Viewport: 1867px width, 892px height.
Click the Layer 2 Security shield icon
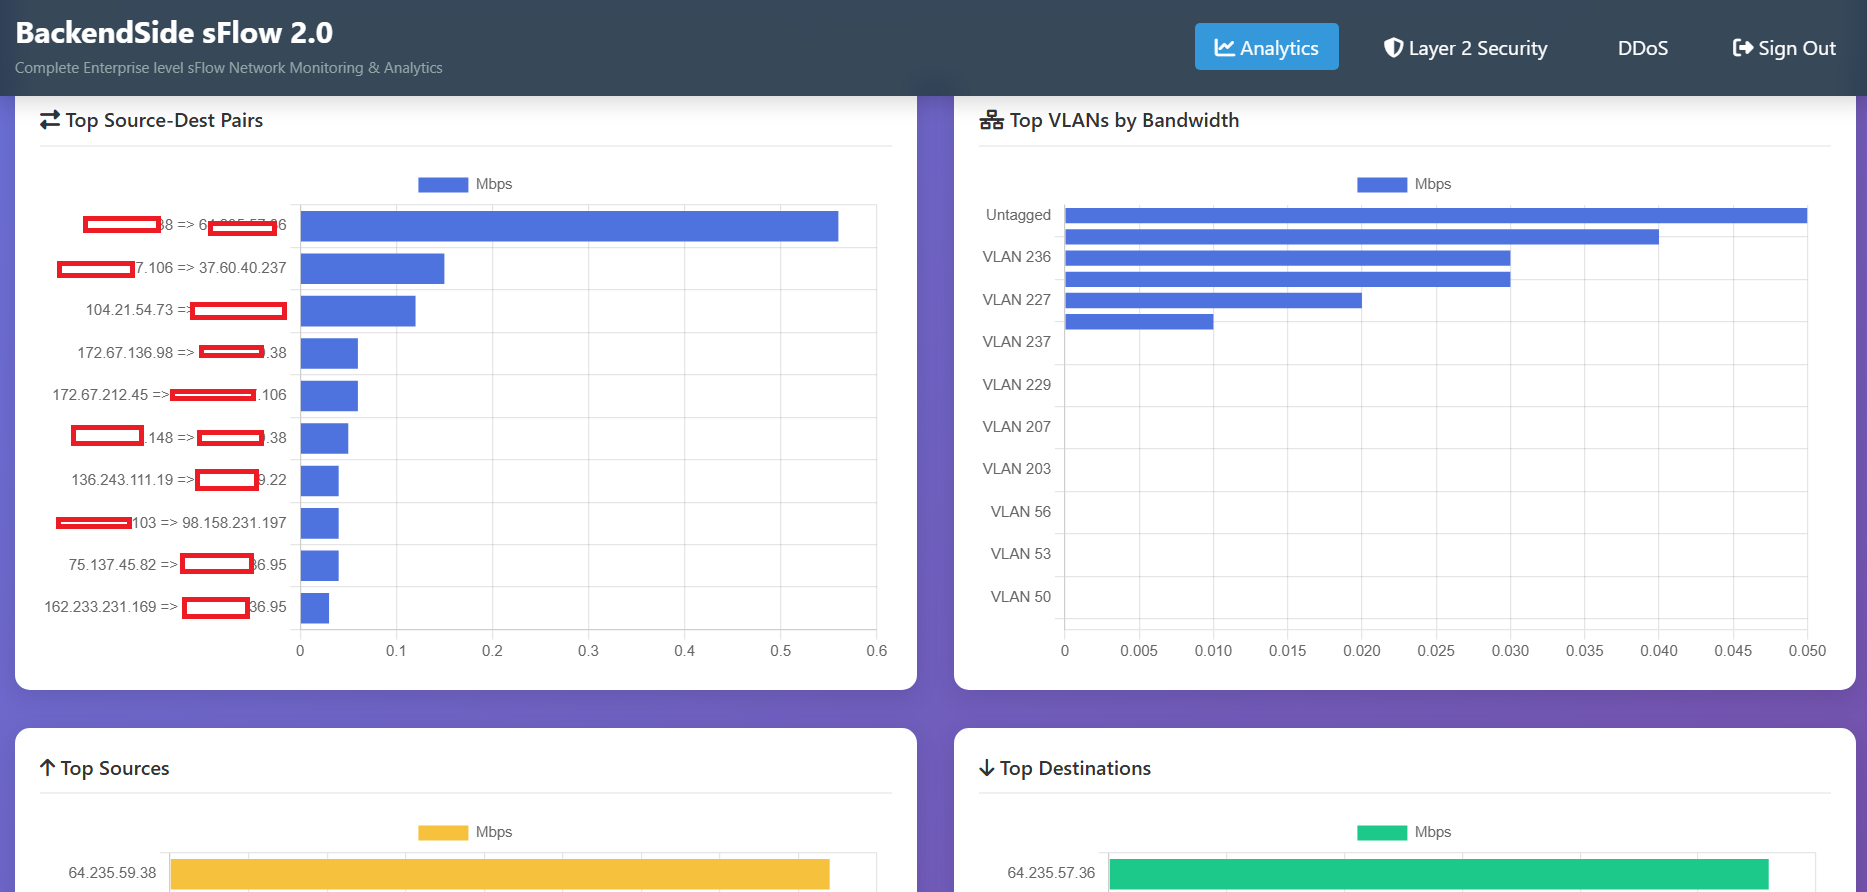click(x=1392, y=48)
